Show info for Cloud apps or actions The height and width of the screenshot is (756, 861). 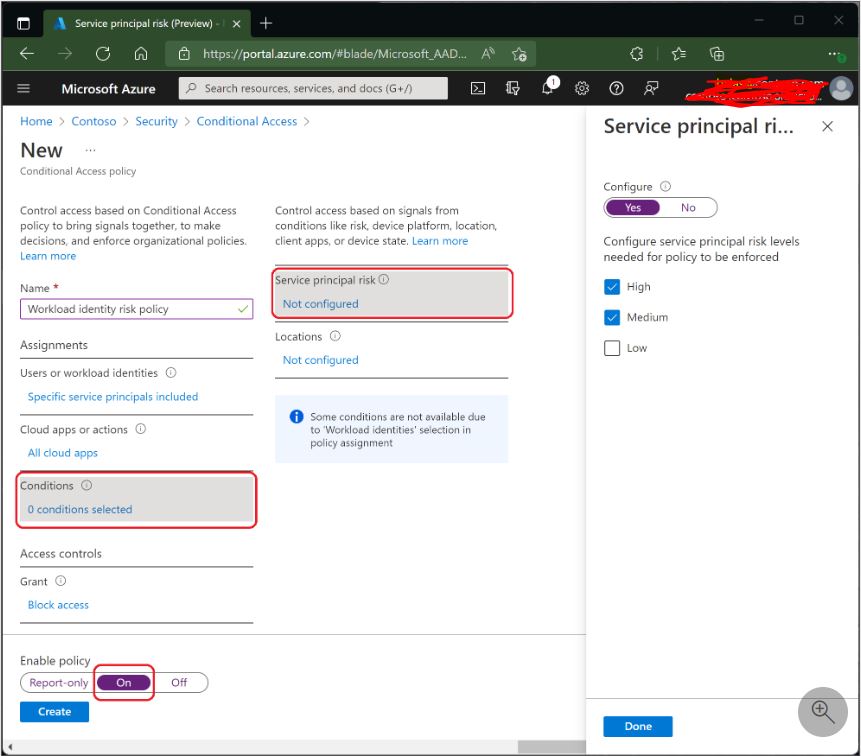(141, 429)
